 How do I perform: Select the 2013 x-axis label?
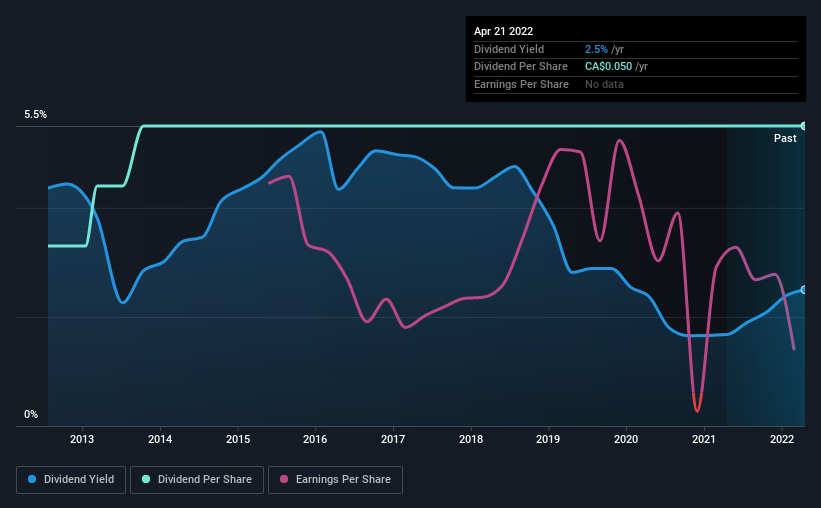pos(82,439)
